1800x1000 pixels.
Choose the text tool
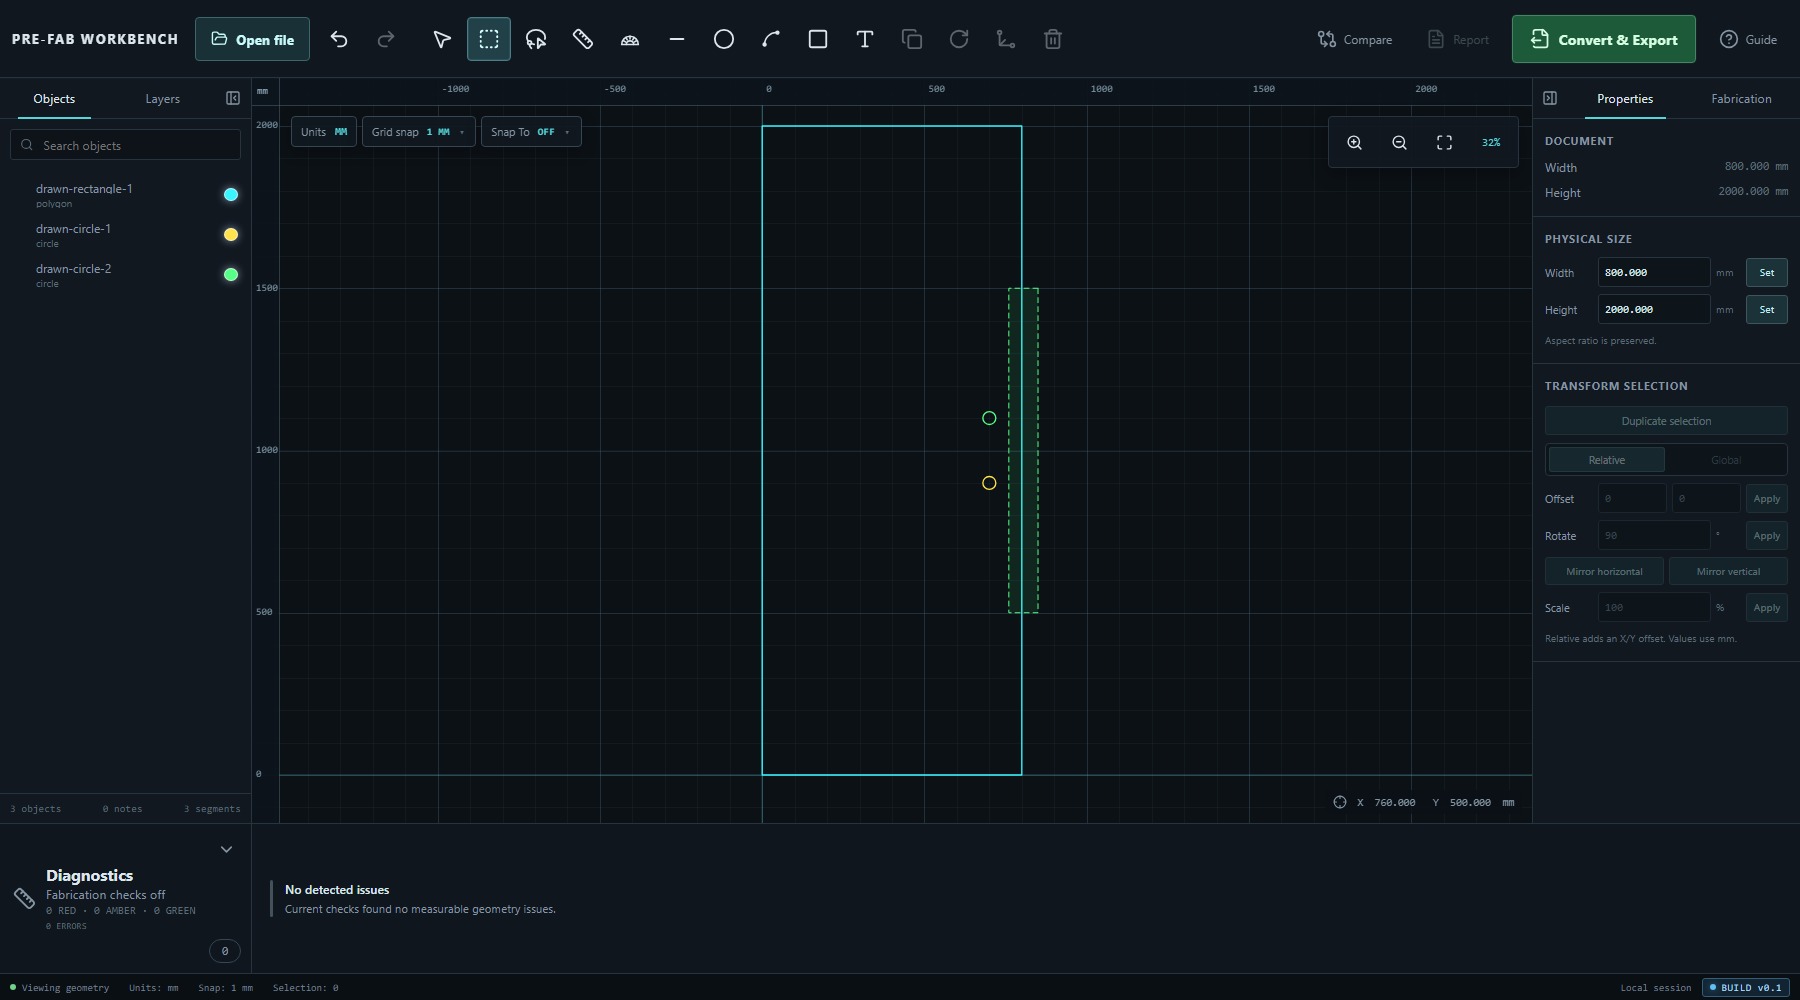[865, 39]
